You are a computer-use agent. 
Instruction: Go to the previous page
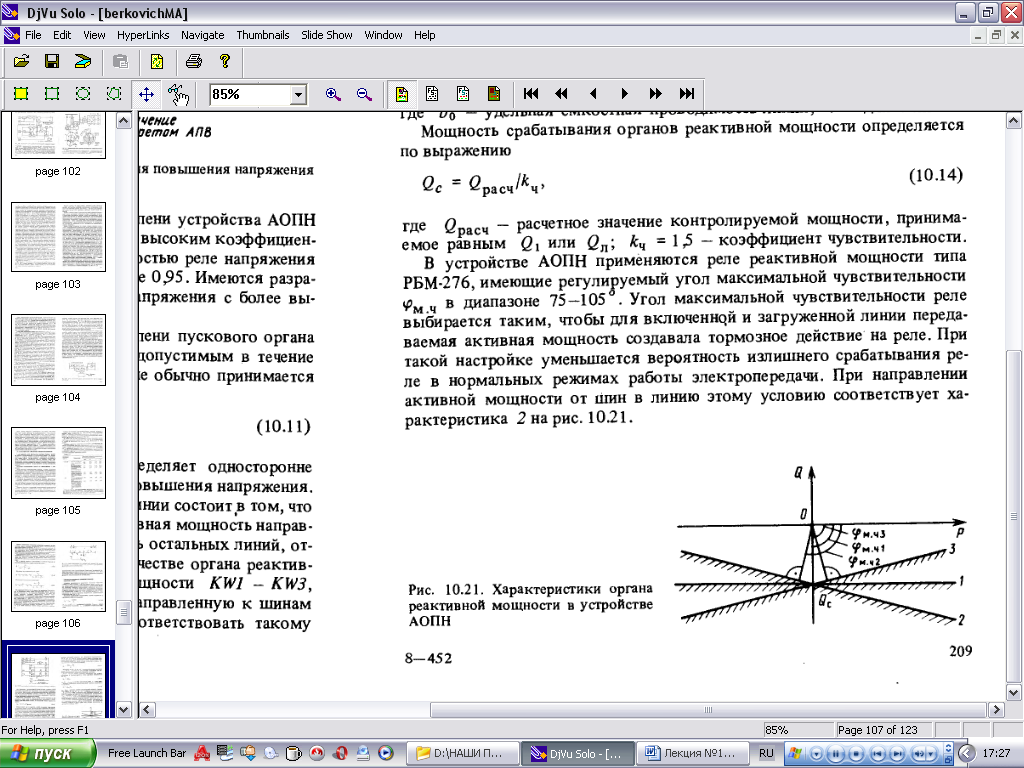click(593, 94)
